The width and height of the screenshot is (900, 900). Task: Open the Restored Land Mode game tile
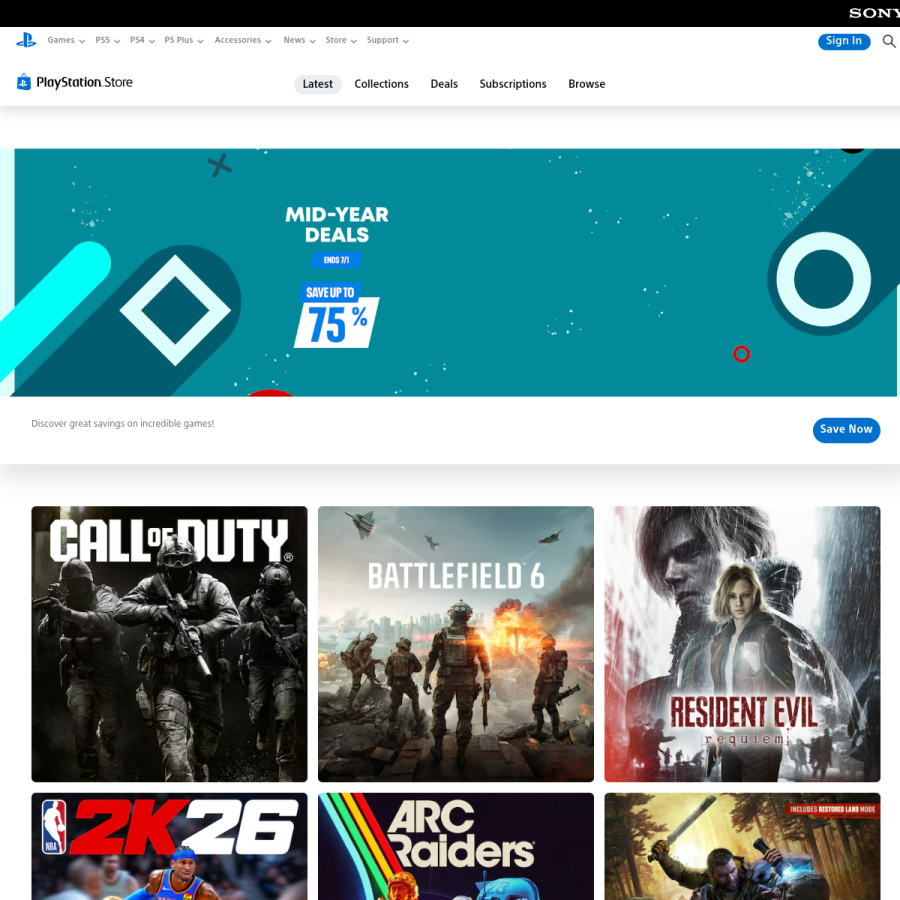(742, 847)
